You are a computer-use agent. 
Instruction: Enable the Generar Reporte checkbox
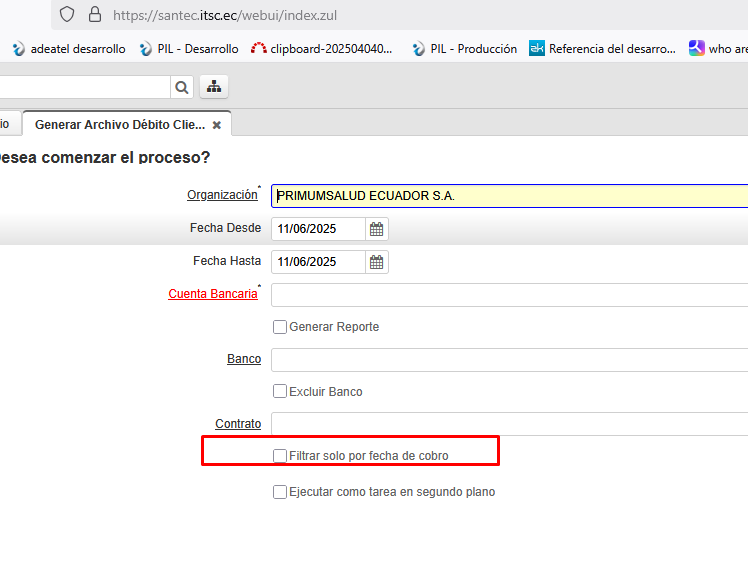tap(280, 327)
